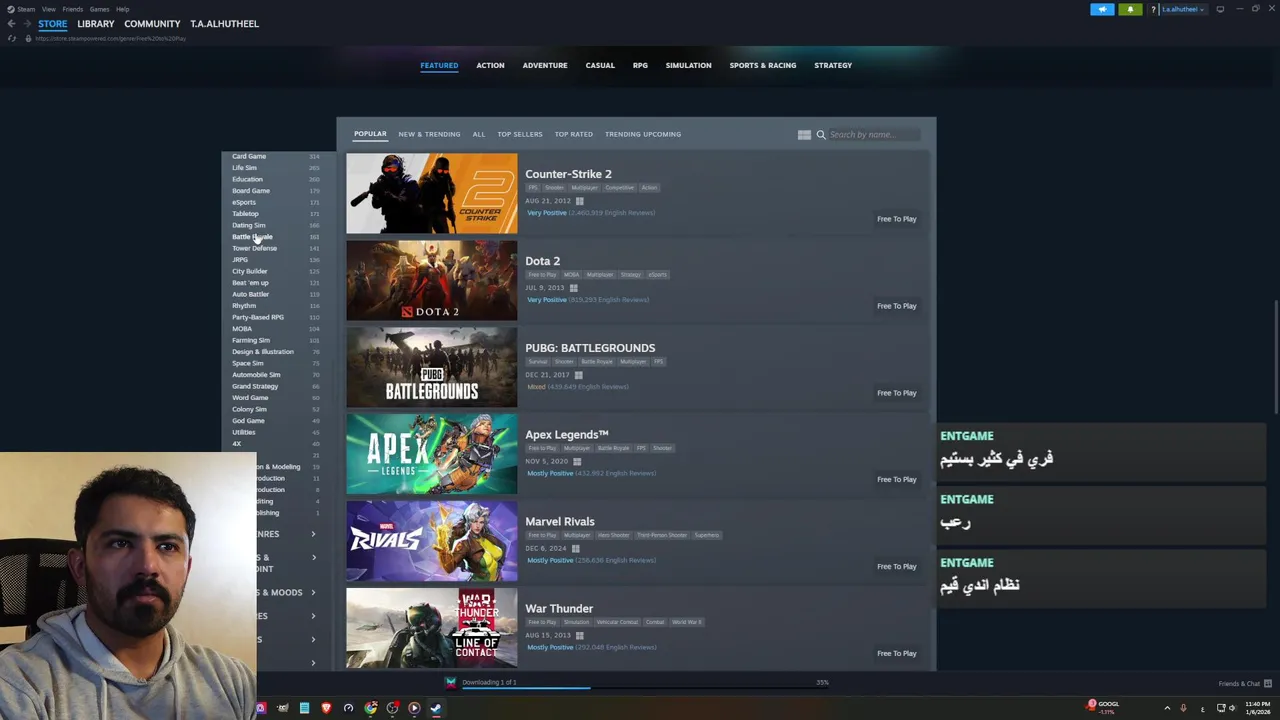The image size is (1280, 720).
Task: Filter by the City Builder tag
Action: point(250,271)
